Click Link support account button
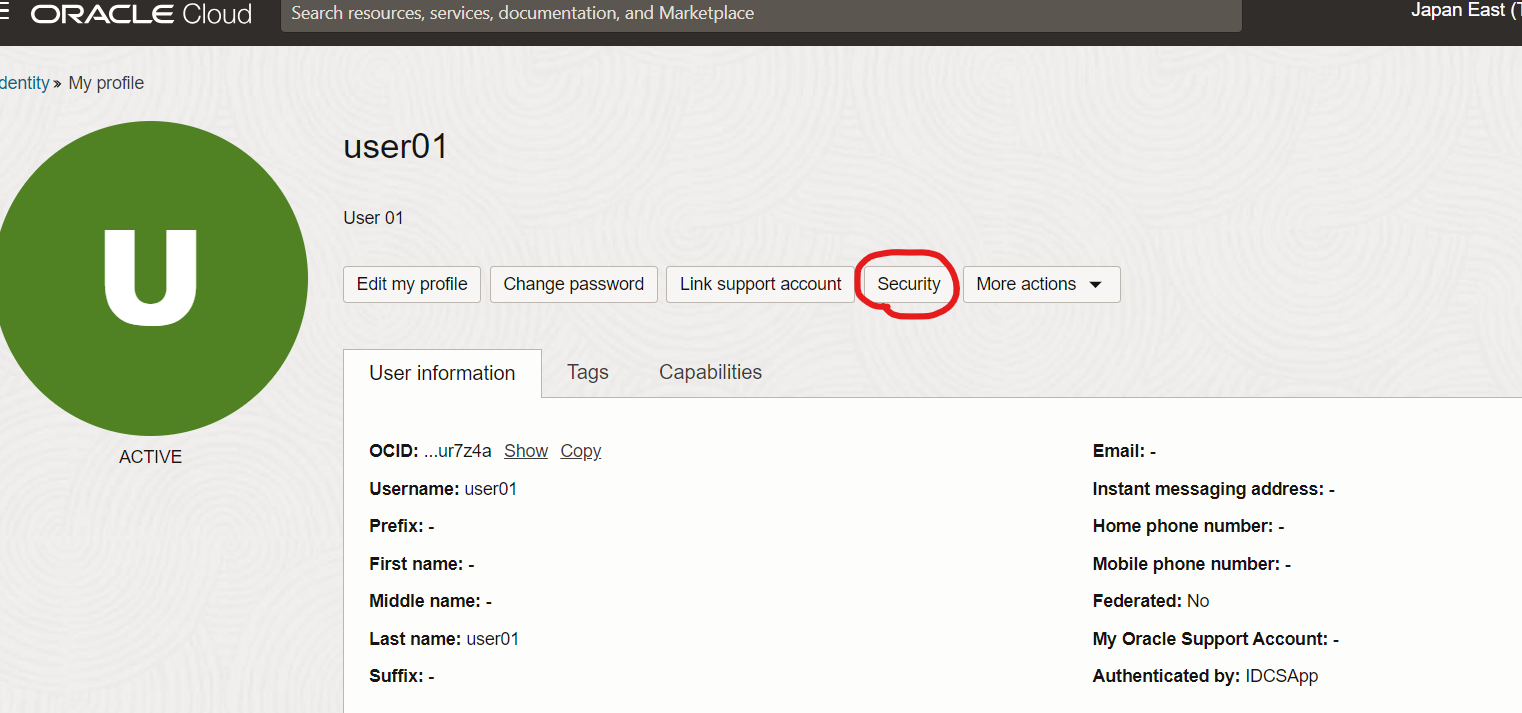Viewport: 1522px width, 713px height. tap(760, 284)
